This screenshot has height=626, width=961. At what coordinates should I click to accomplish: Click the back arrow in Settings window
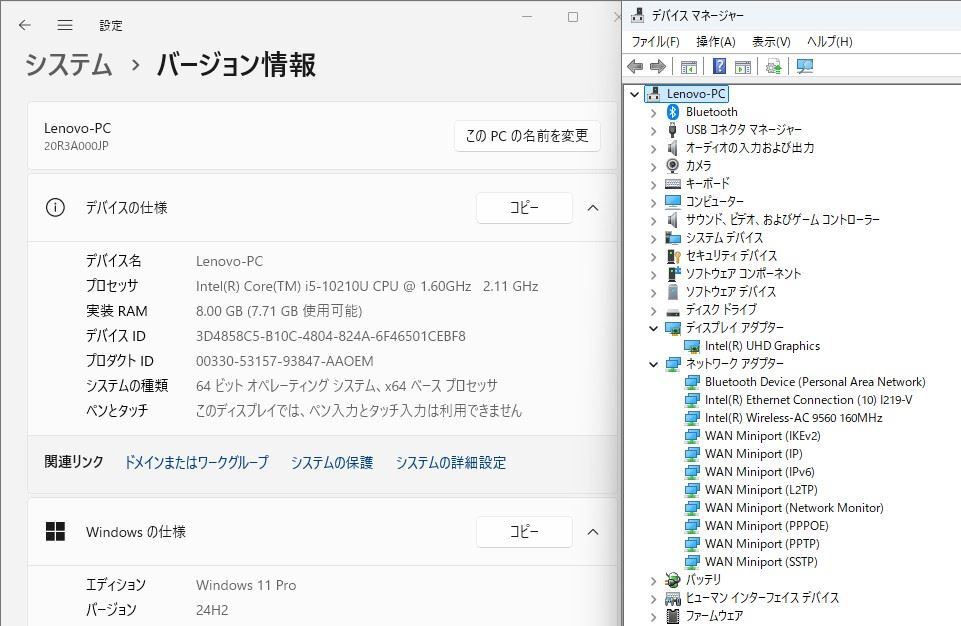[23, 25]
